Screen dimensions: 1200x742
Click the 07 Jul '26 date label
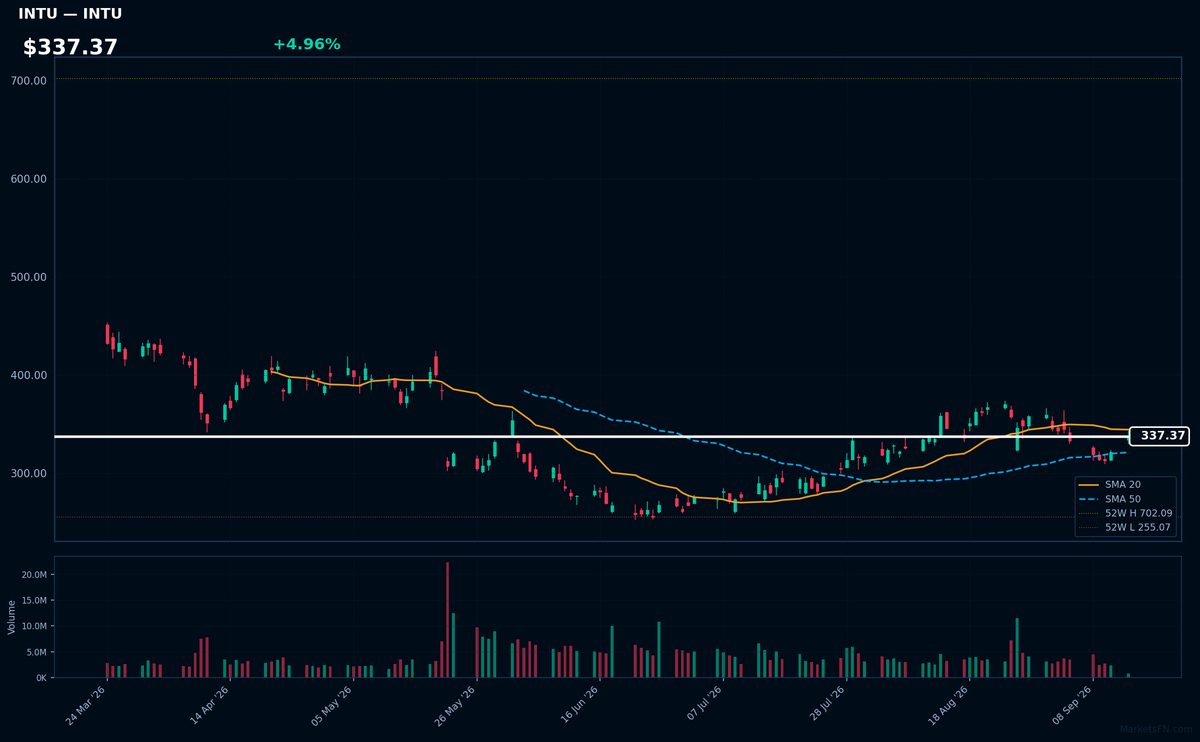pyautogui.click(x=702, y=706)
